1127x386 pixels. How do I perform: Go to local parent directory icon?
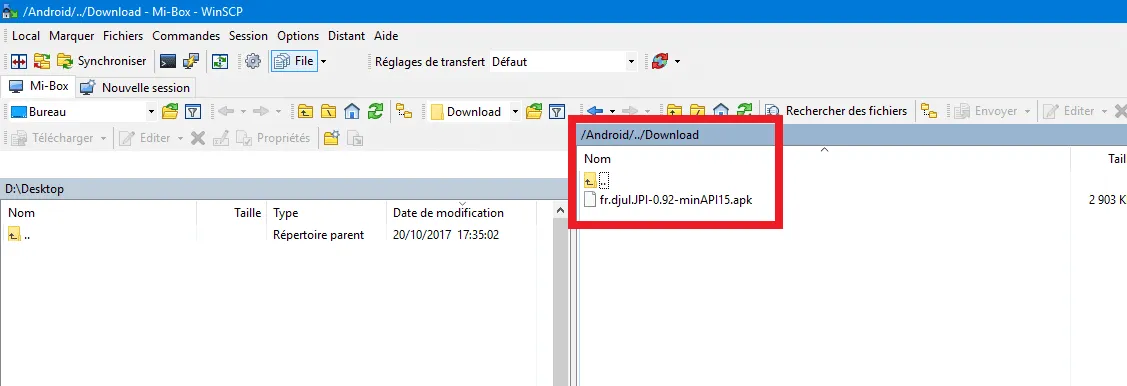pos(305,111)
